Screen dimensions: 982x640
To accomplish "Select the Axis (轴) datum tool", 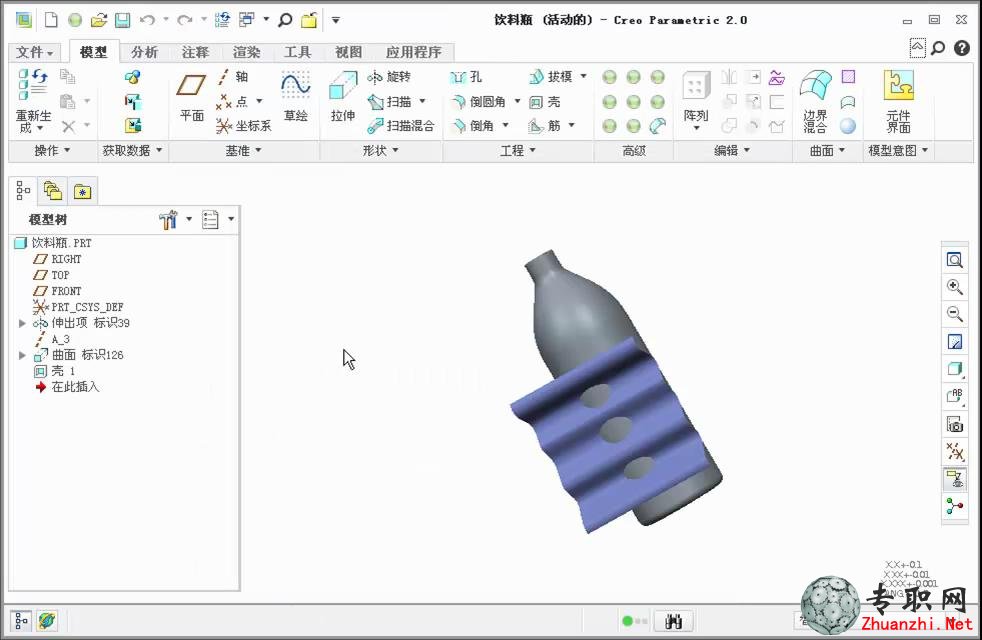I will 233,76.
